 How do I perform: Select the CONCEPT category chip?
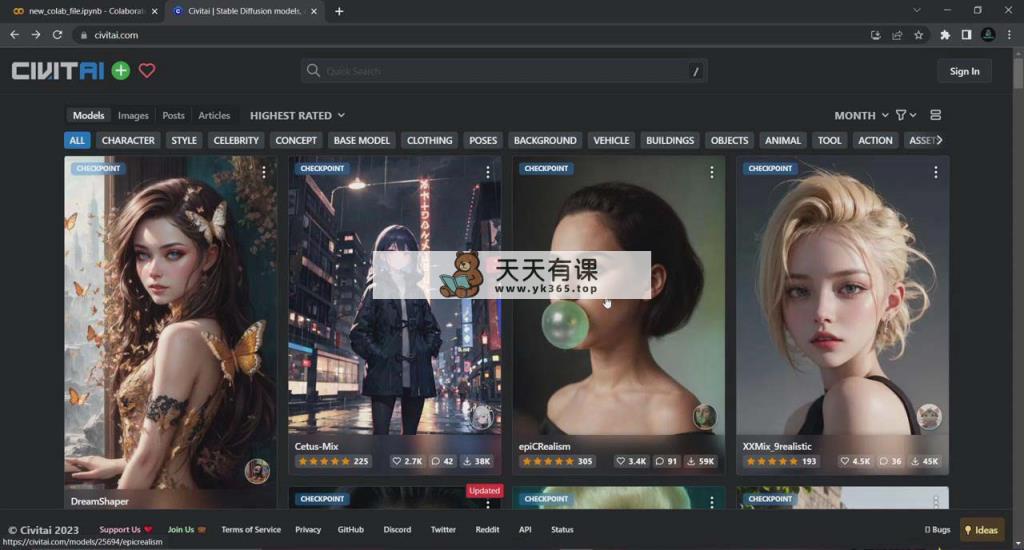(296, 140)
